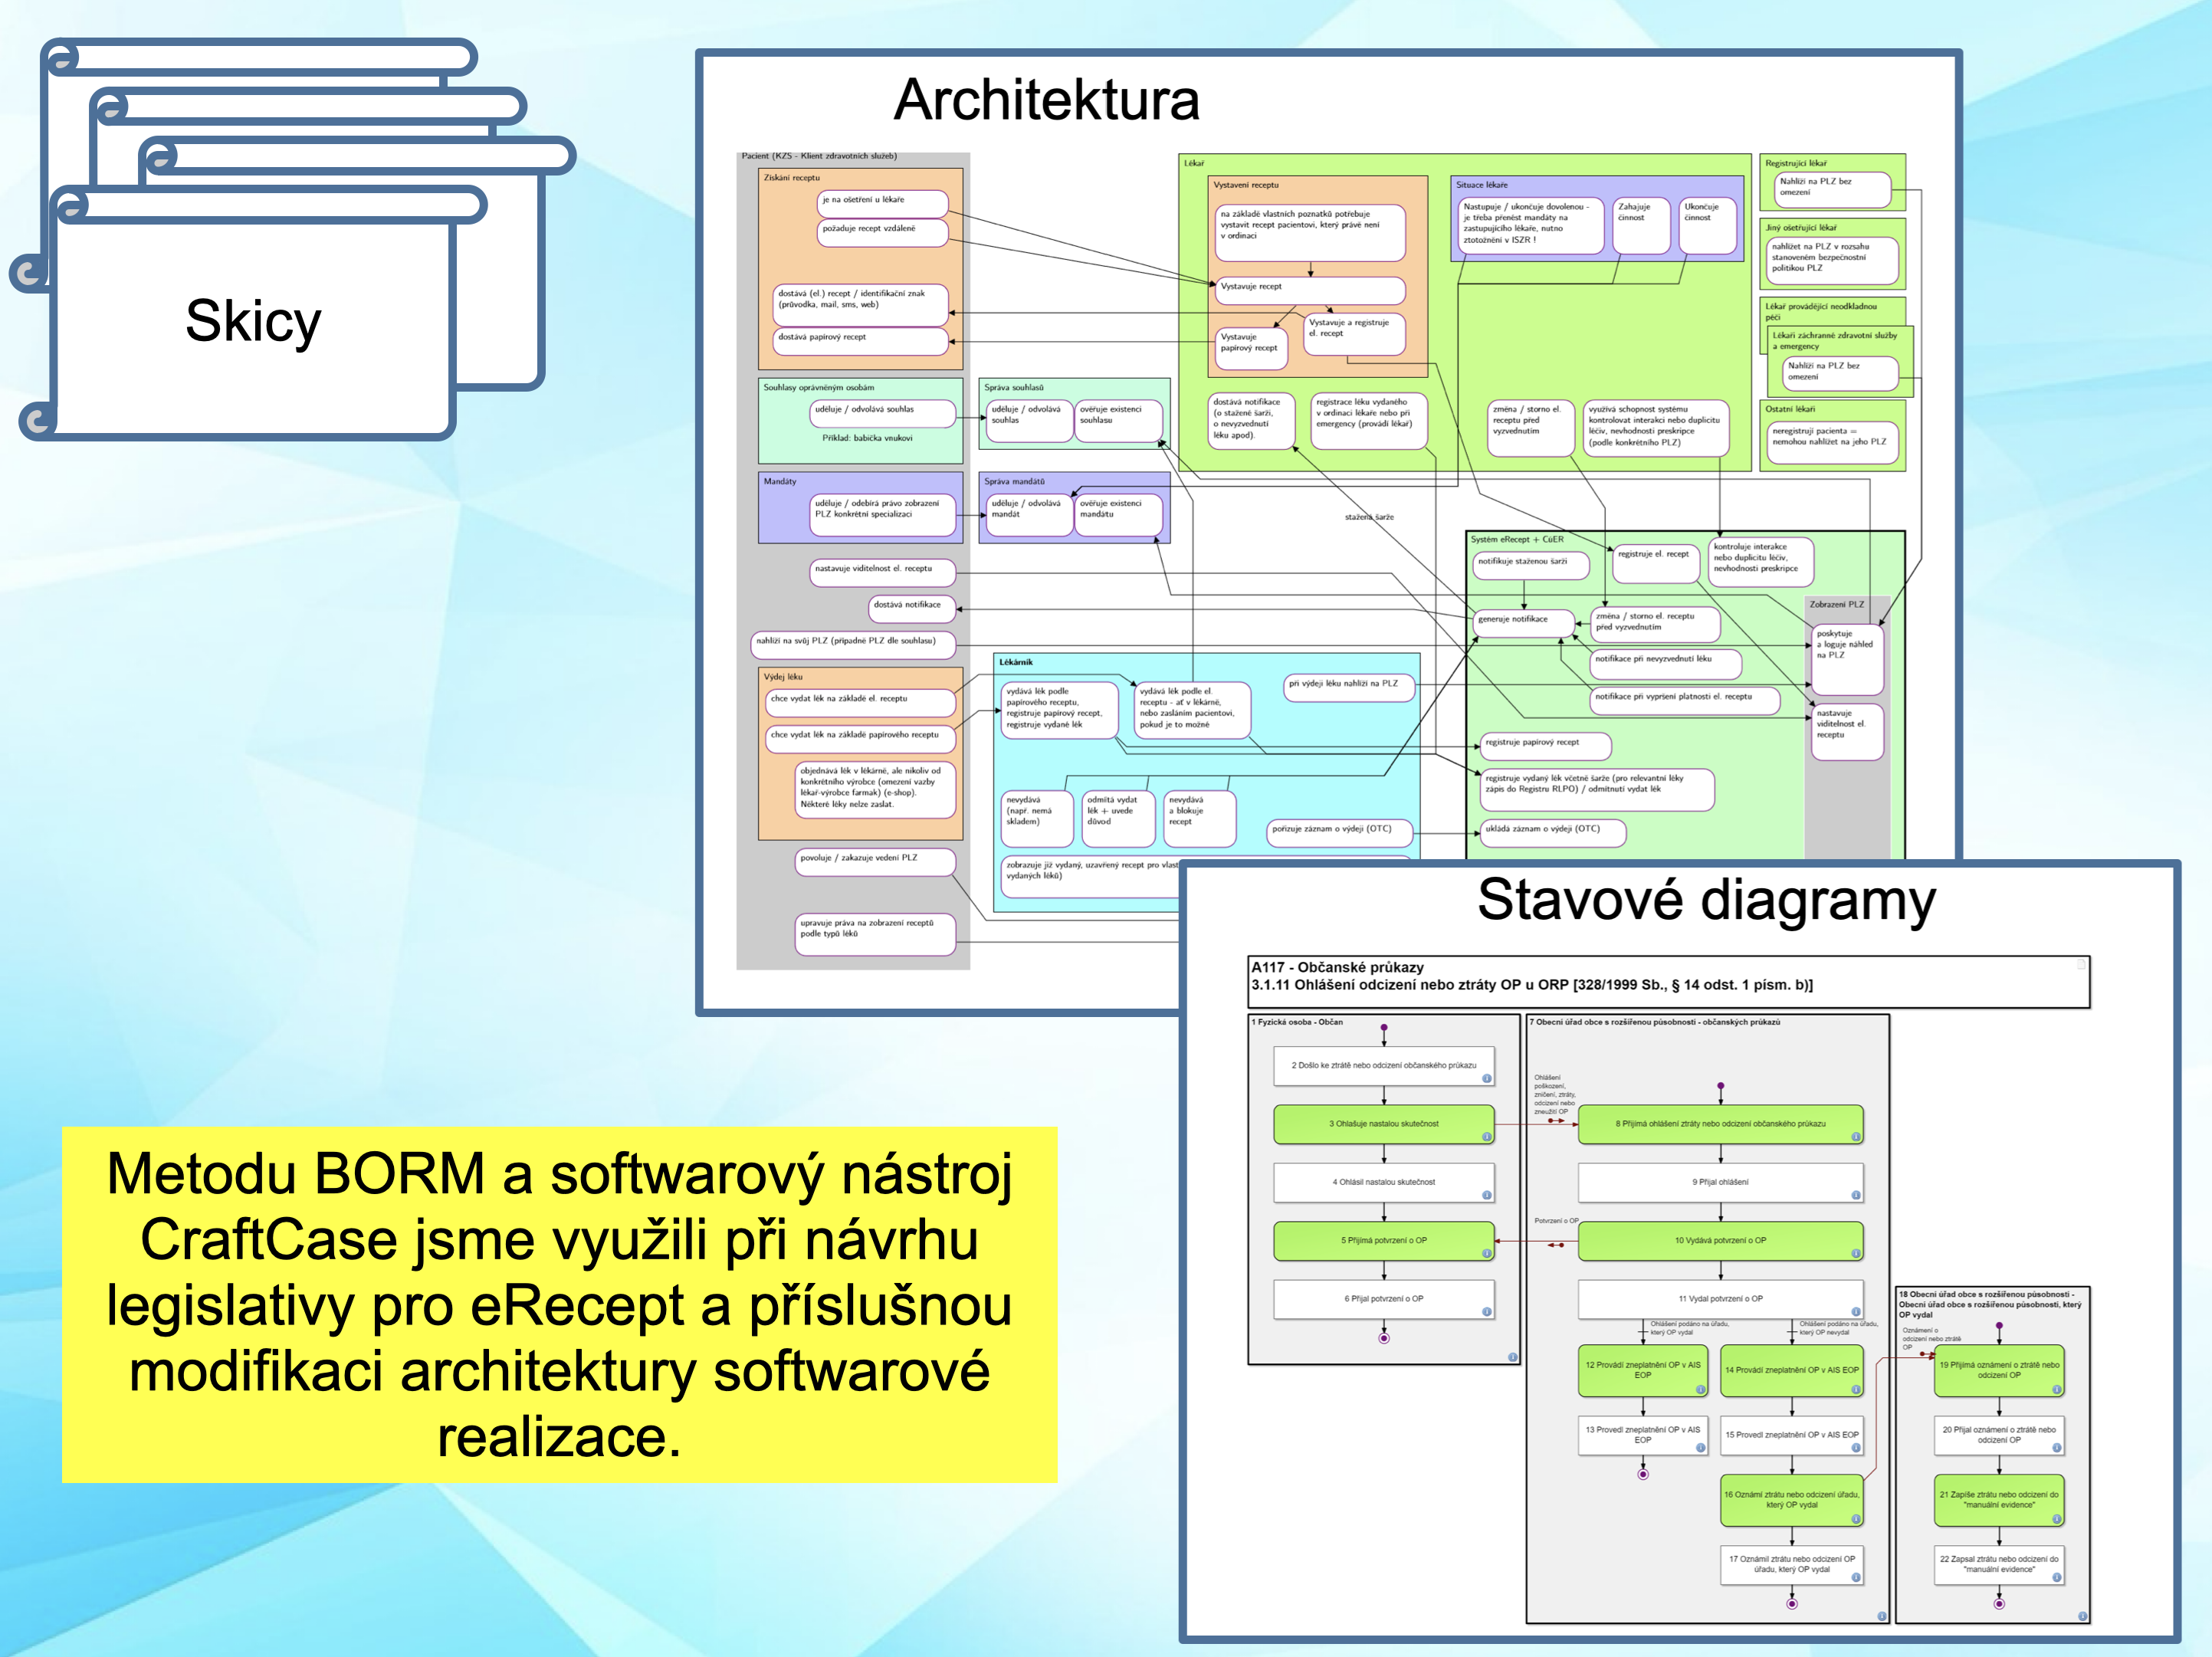Click info icon on node 3 Ohlašuje nastalou skutečnost
The width and height of the screenshot is (2212, 1657).
click(x=1486, y=1136)
